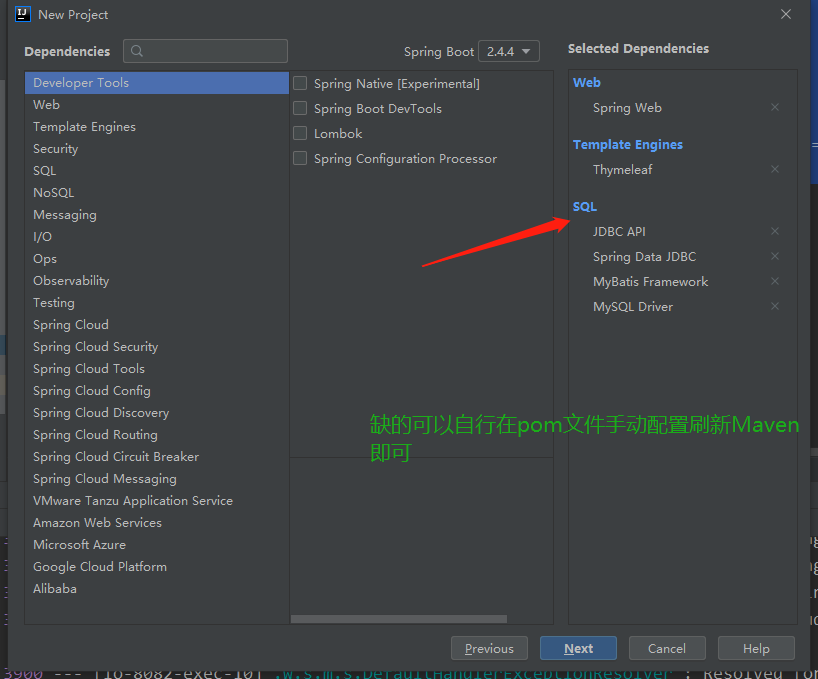Screen dimensions: 818x679
Task: Select VMware Tanzu Application Service category
Action: coord(157,501)
